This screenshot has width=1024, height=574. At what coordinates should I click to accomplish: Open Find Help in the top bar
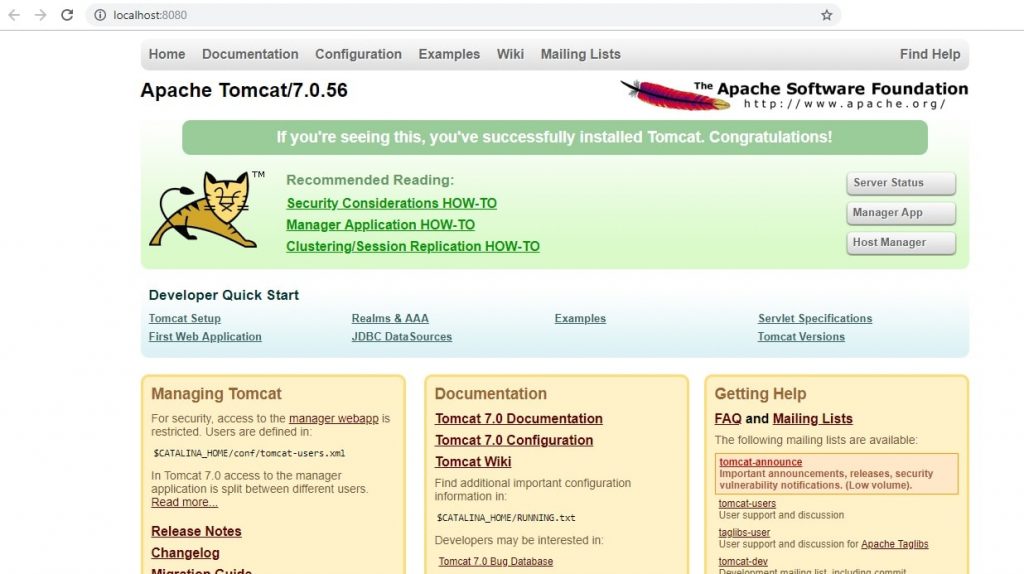point(930,54)
